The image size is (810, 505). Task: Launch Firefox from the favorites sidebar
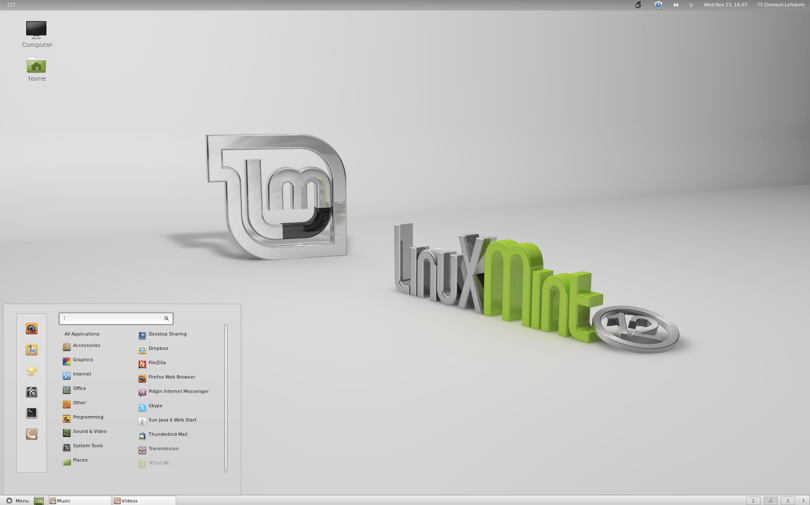[x=32, y=328]
